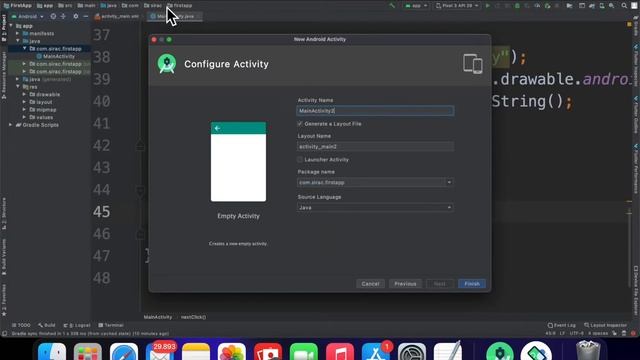The width and height of the screenshot is (640, 360).
Task: Click the main breadcrumb item
Action: point(86,5)
